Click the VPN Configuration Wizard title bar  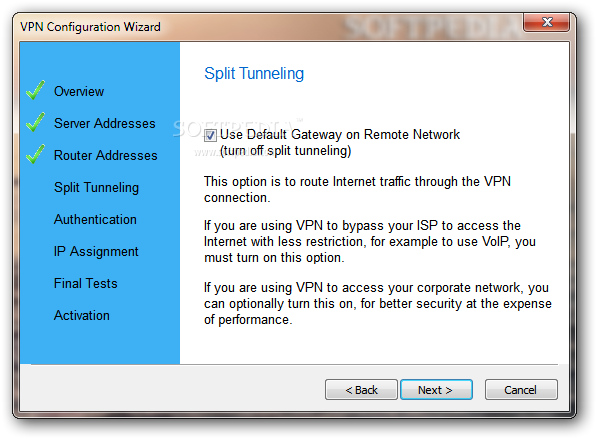pos(267,27)
